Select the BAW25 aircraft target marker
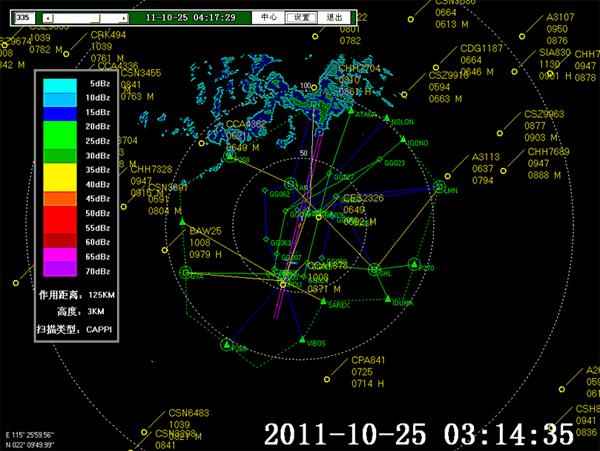Viewport: 600px width, 451px height. coord(165,250)
